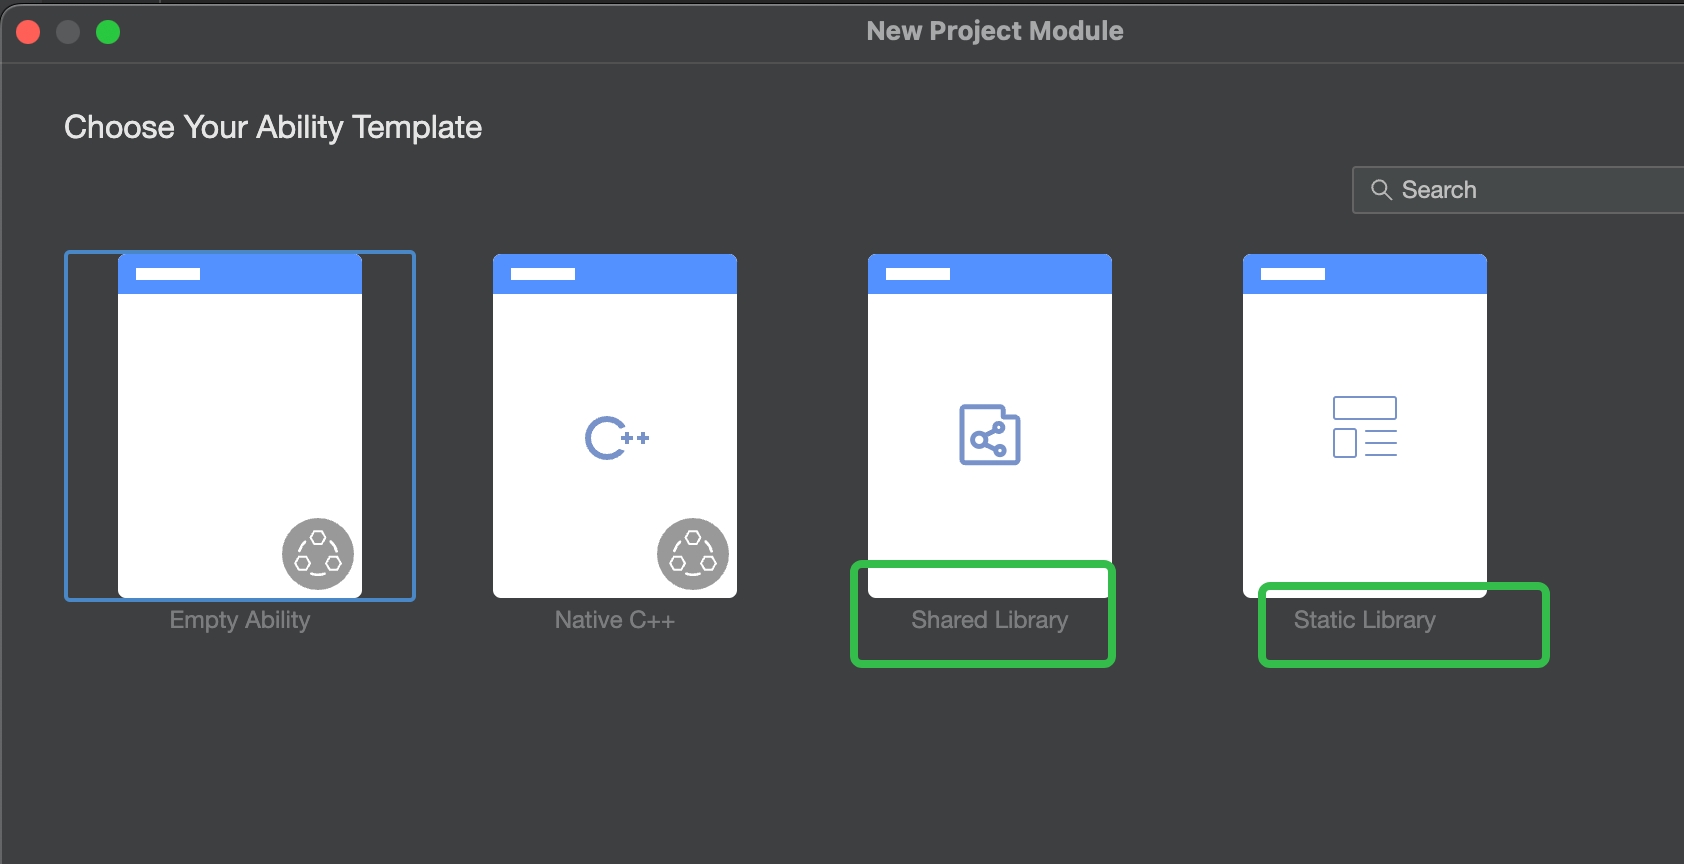Click the C++ icon in the template preview
This screenshot has width=1684, height=864.
pyautogui.click(x=616, y=438)
